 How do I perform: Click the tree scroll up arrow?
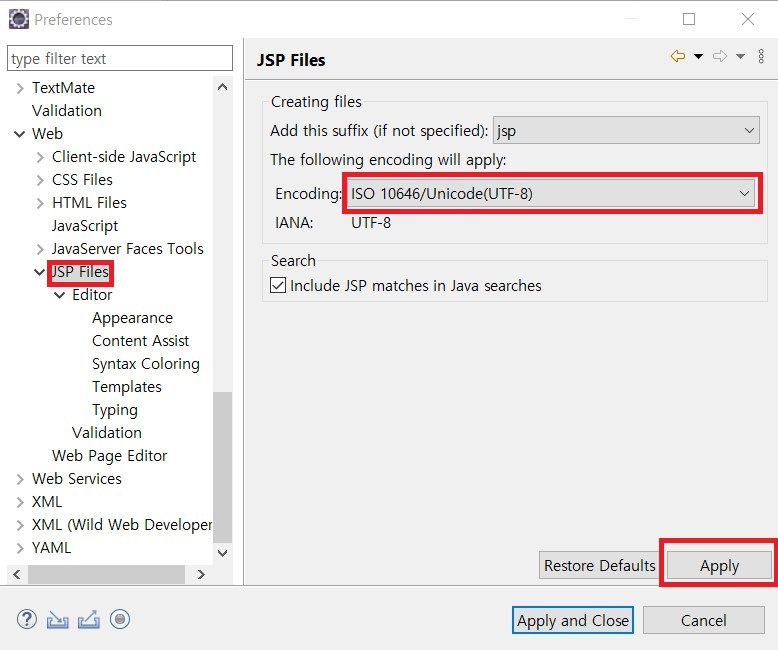pyautogui.click(x=223, y=87)
